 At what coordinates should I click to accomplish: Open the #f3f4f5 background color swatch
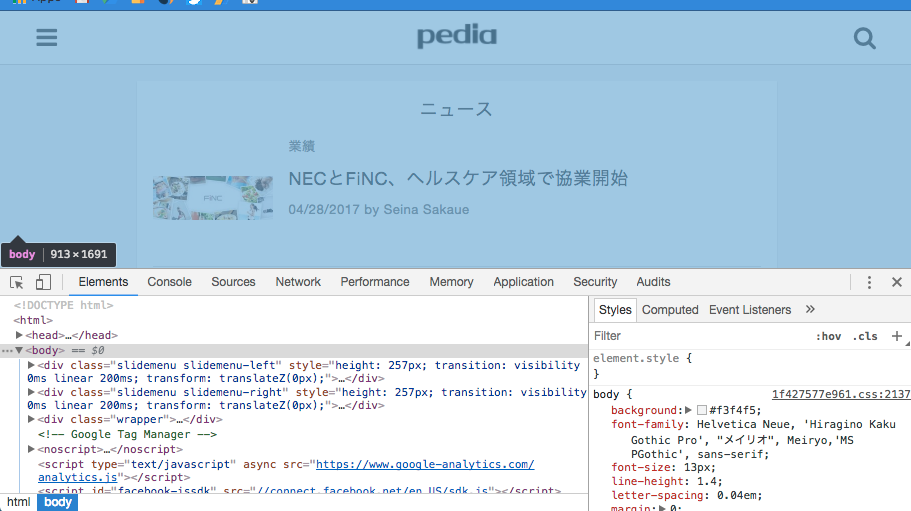(702, 411)
